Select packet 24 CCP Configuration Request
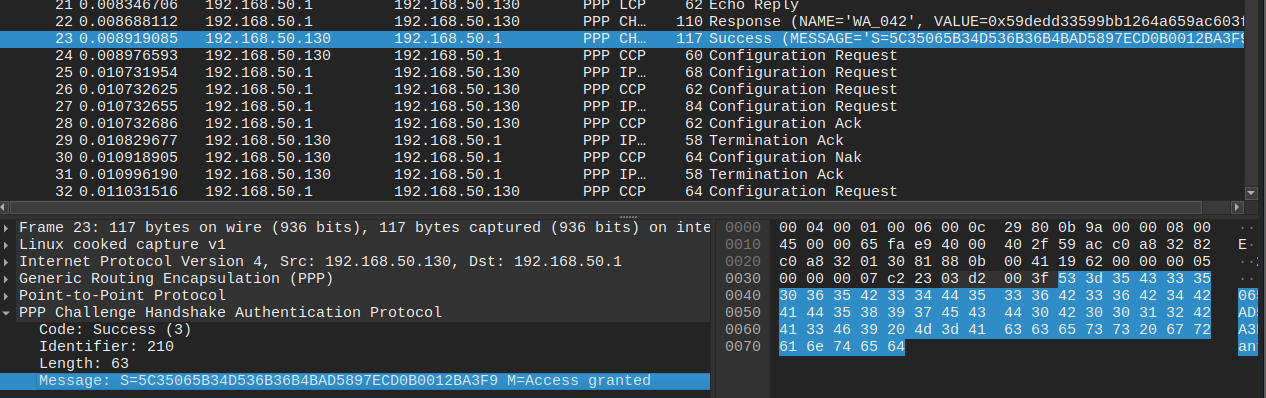1266x398 pixels. point(621,55)
